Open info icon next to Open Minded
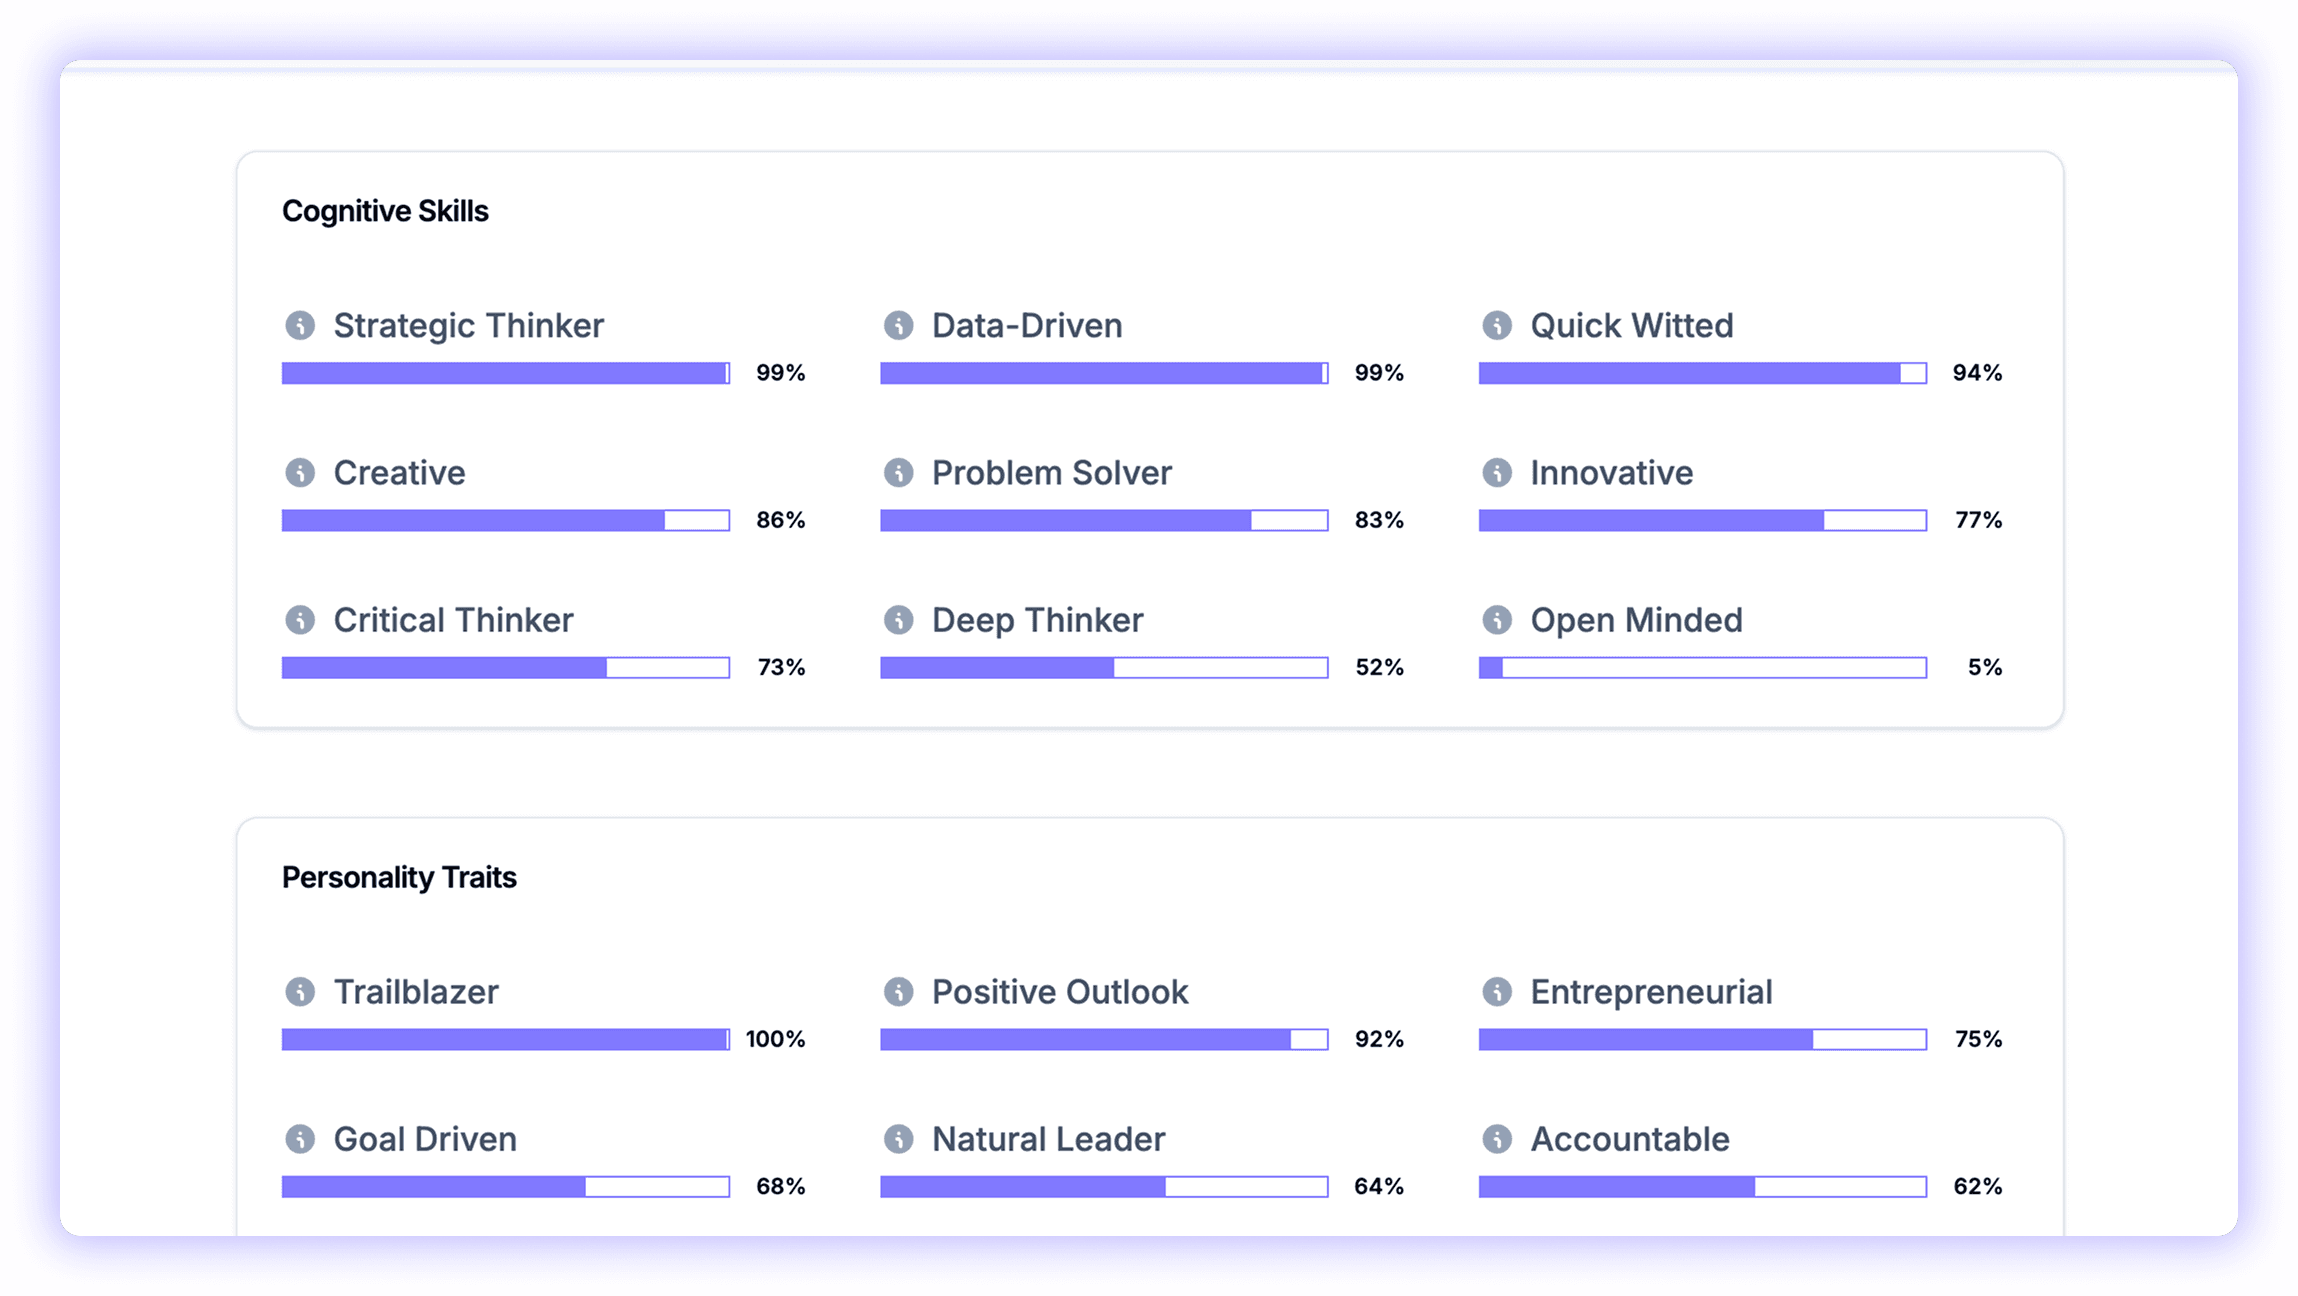Viewport: 2298px width, 1296px height. (x=1496, y=620)
